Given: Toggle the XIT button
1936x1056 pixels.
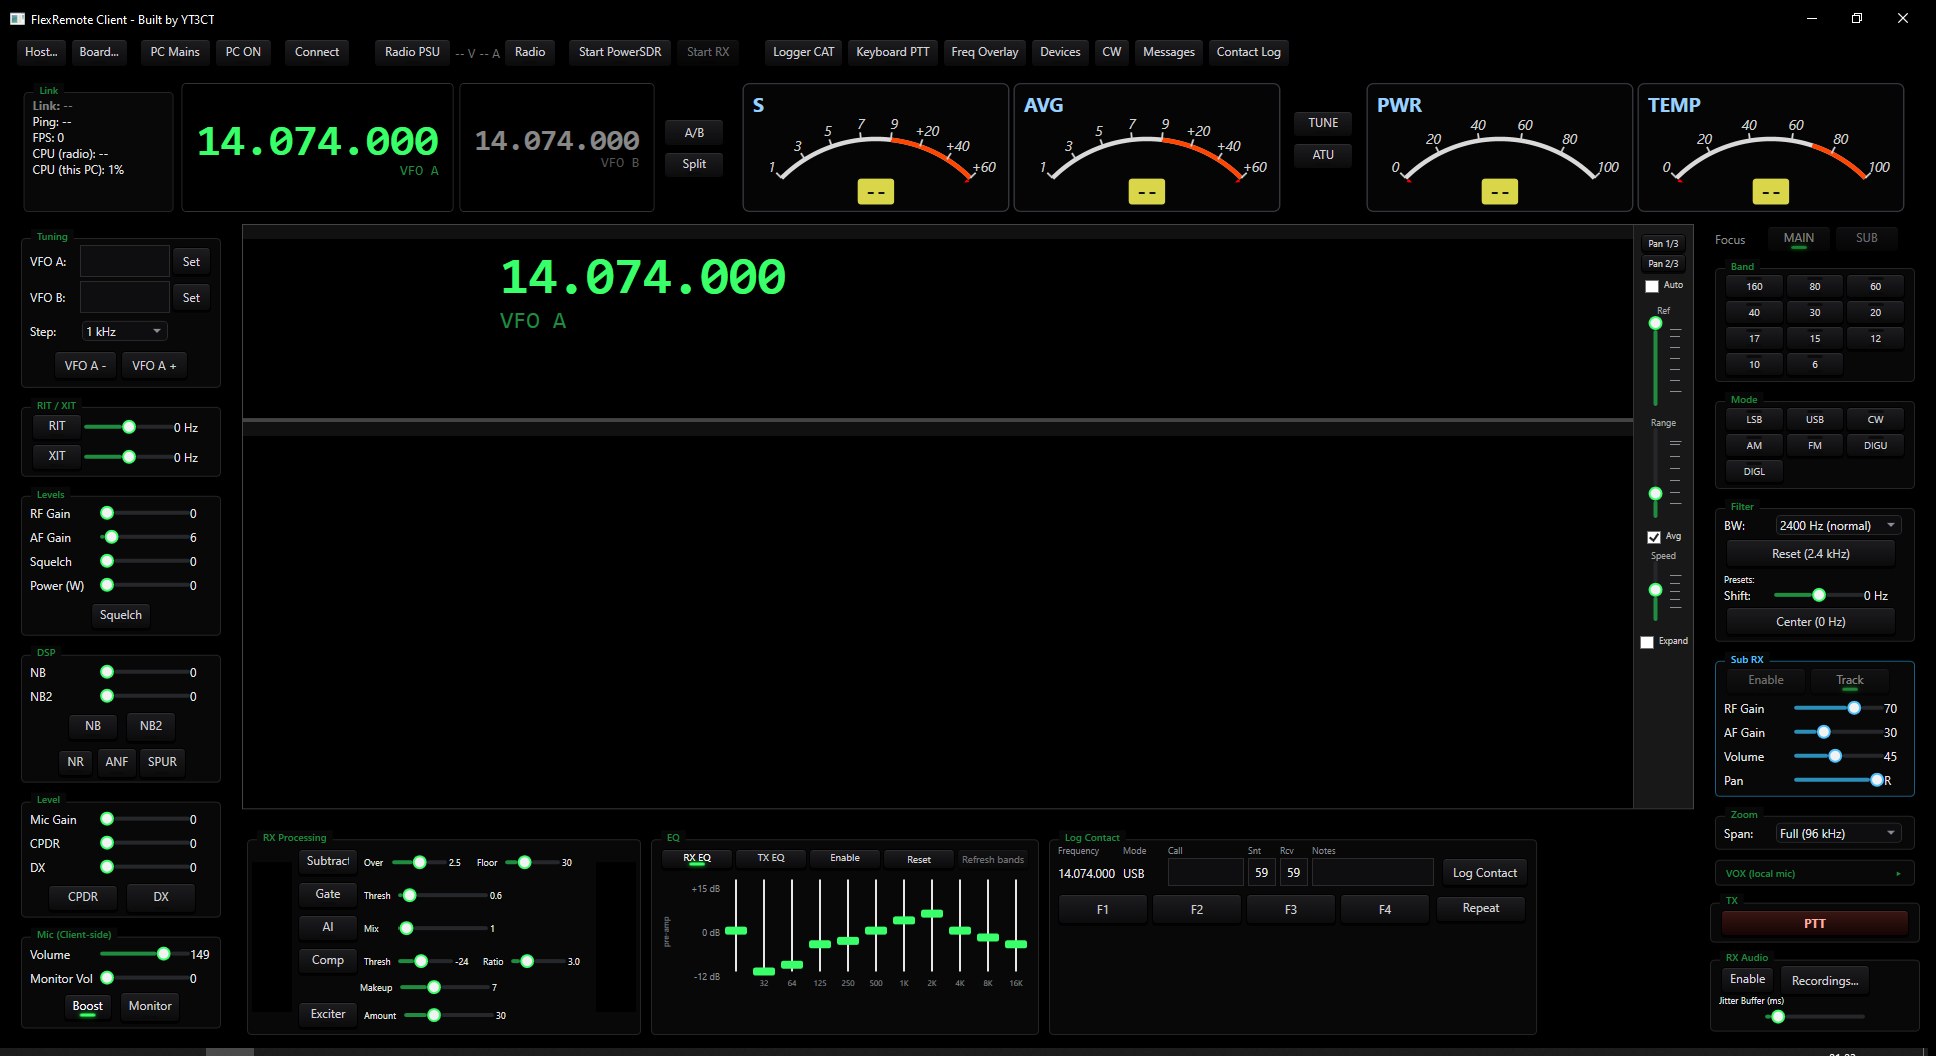Looking at the screenshot, I should coord(57,456).
